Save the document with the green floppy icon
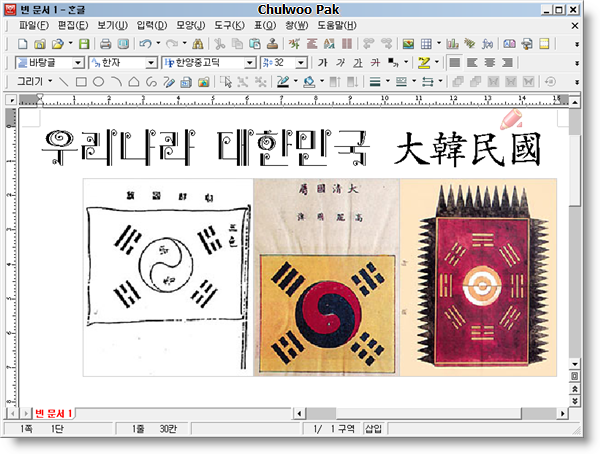Screen dimensions: 600x454 tap(84, 44)
